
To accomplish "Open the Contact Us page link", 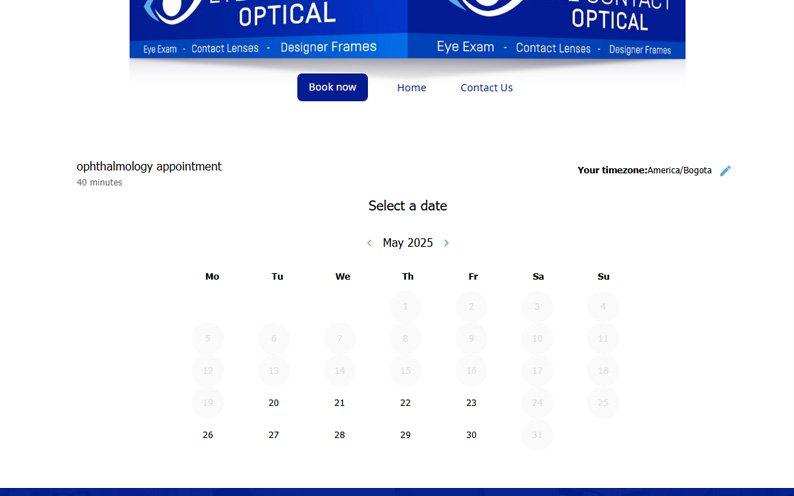I will click(x=486, y=88).
